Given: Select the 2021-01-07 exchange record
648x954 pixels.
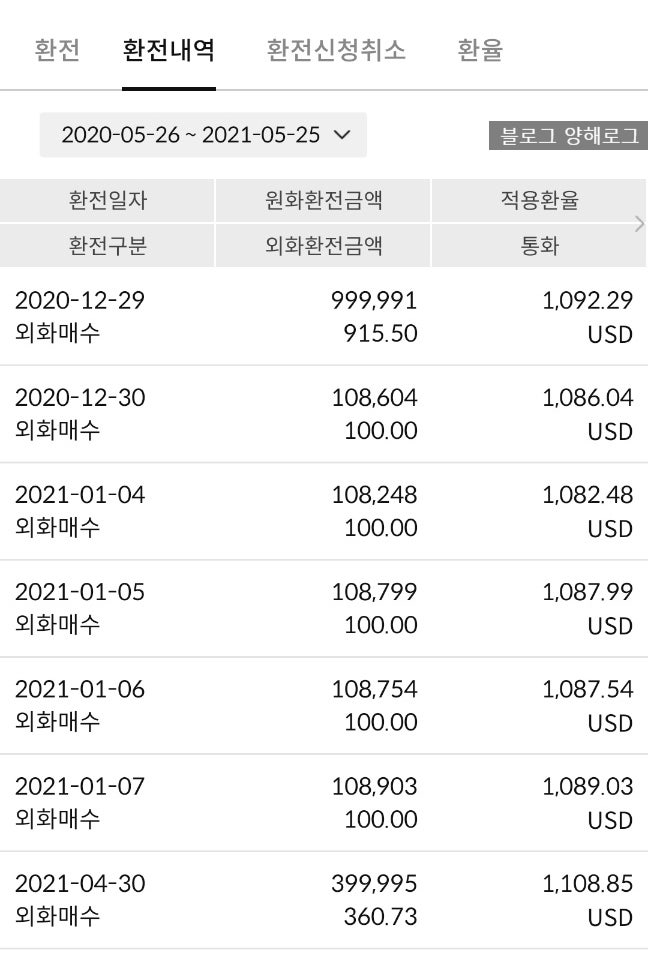Looking at the screenshot, I should click(x=324, y=803).
